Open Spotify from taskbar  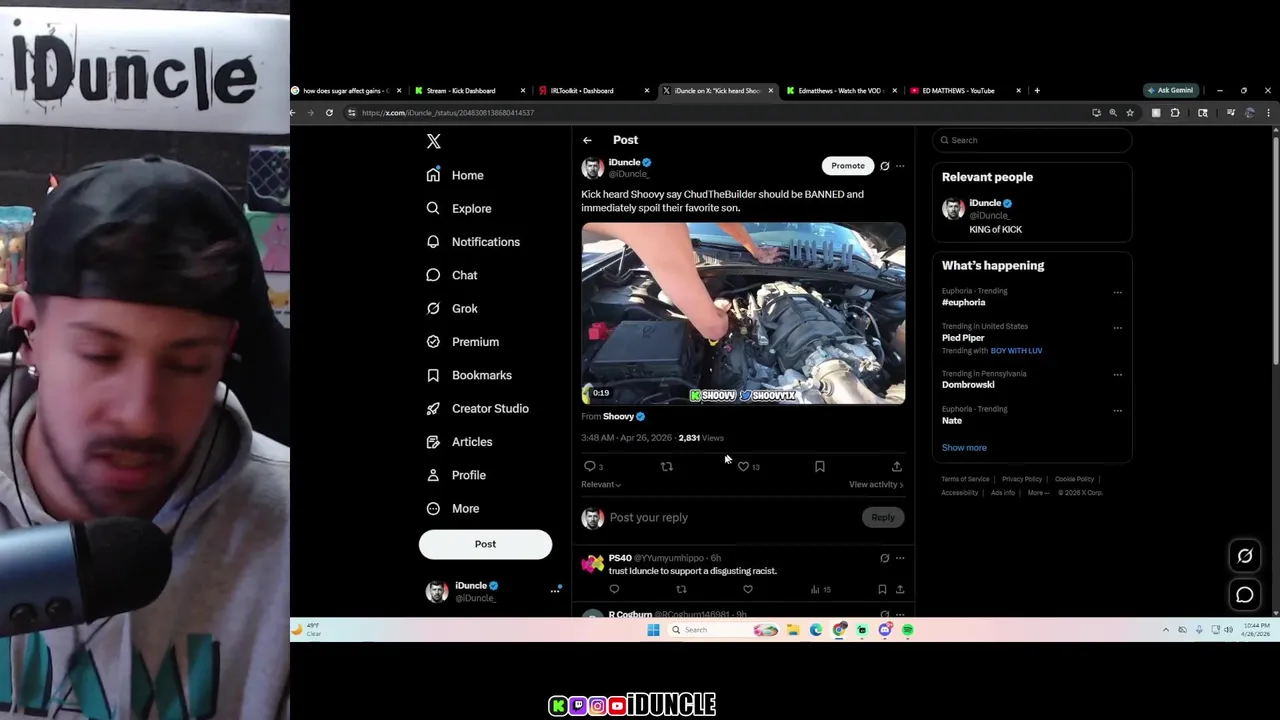908,630
